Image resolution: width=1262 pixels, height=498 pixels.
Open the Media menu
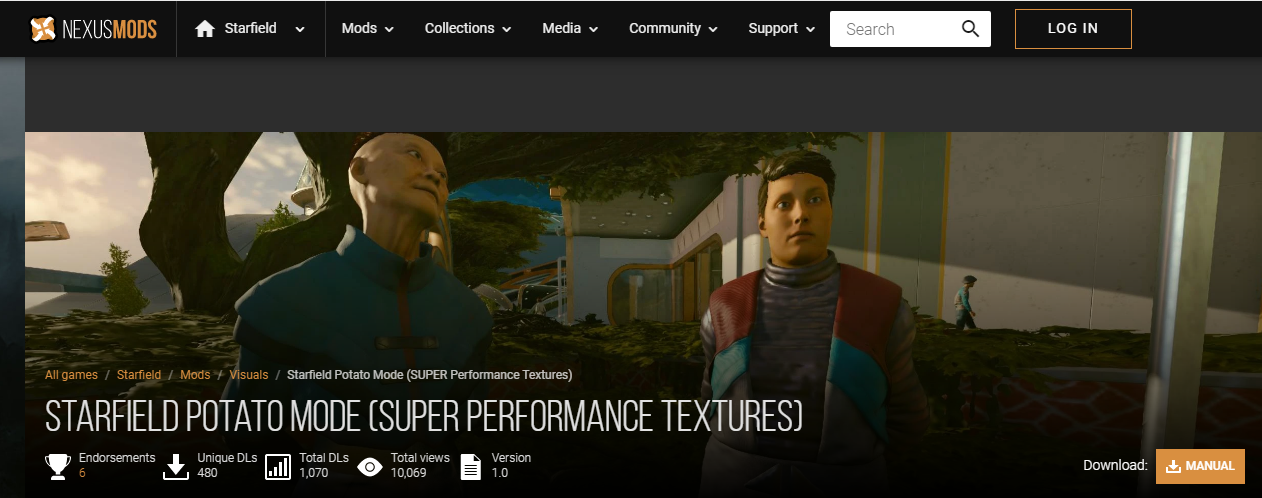point(570,29)
